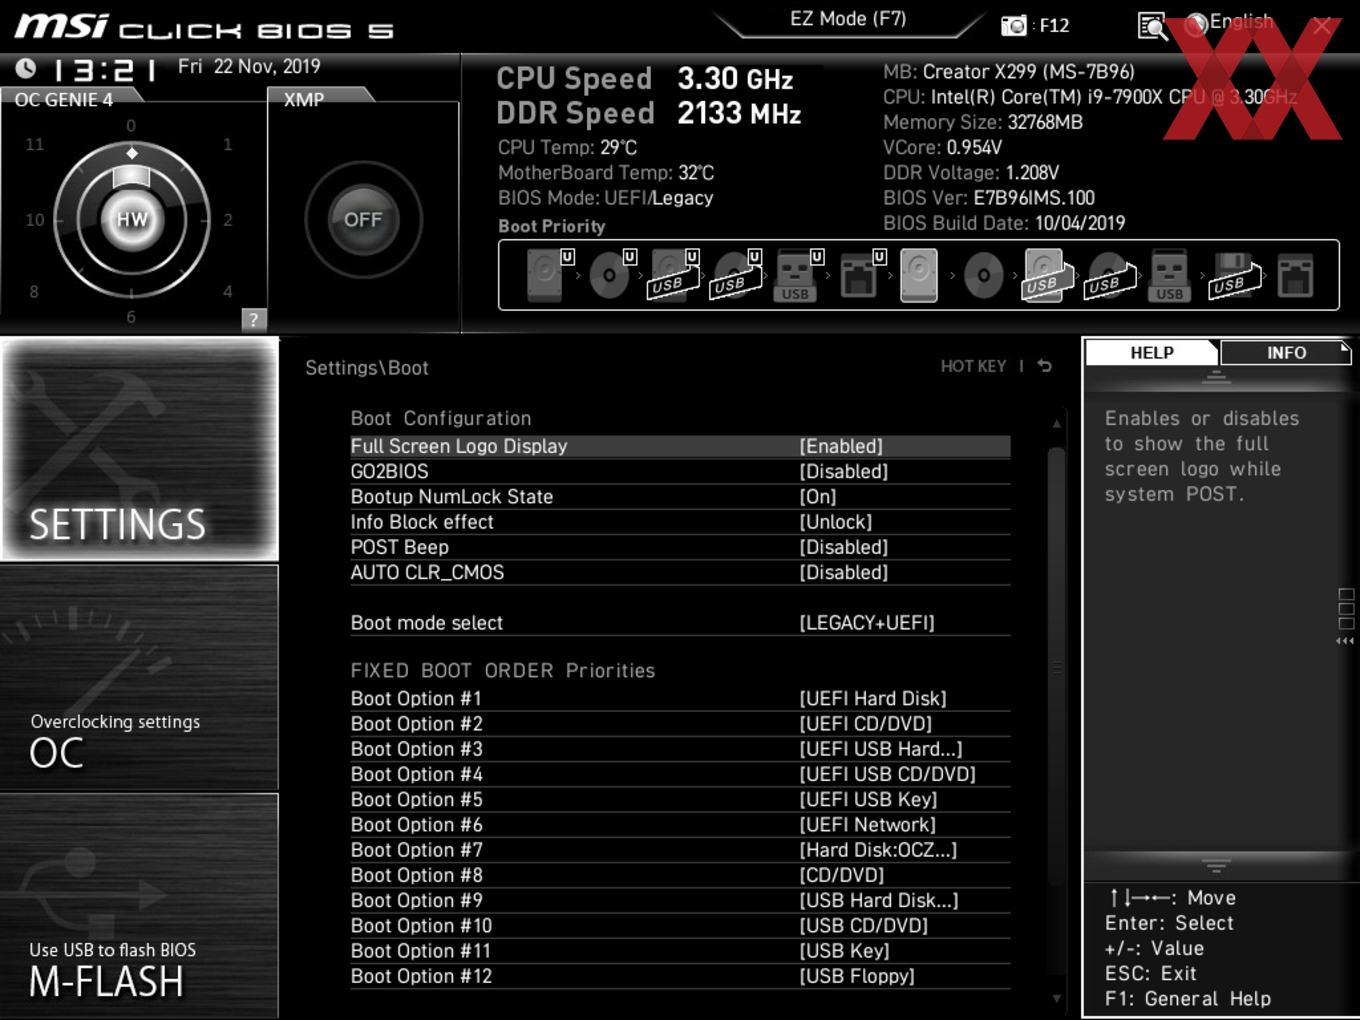Click the Settings\Boot breadcrumb path

(366, 368)
